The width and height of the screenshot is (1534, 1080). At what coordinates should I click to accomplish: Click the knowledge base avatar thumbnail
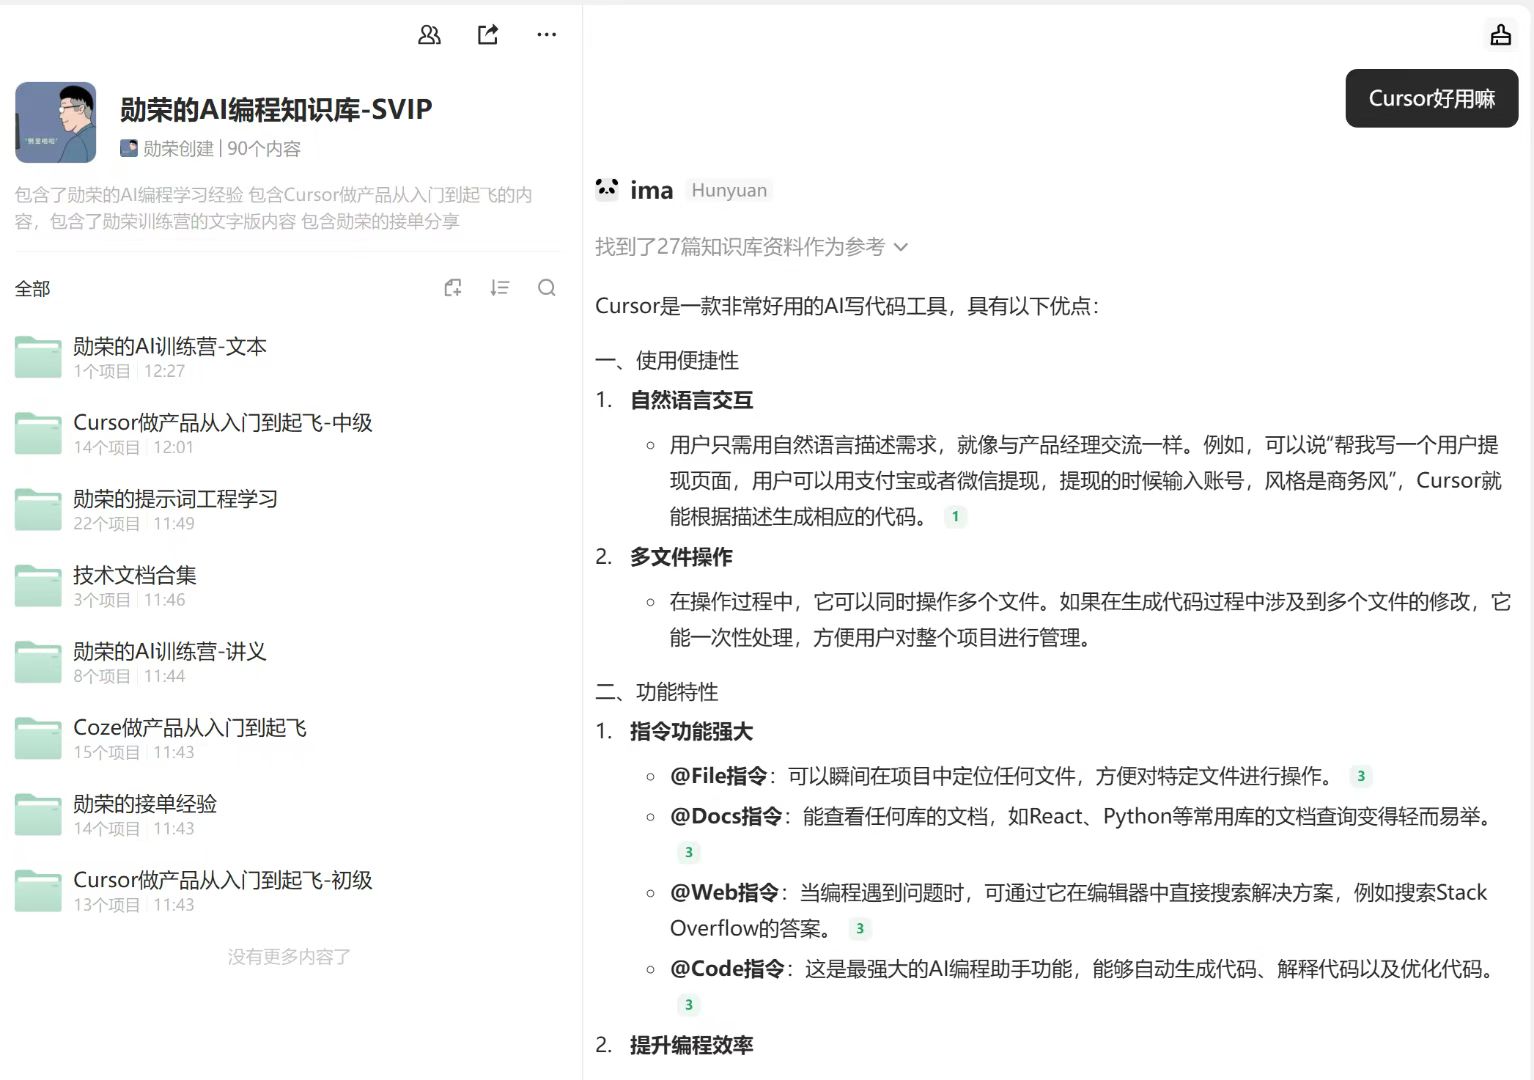coord(56,123)
